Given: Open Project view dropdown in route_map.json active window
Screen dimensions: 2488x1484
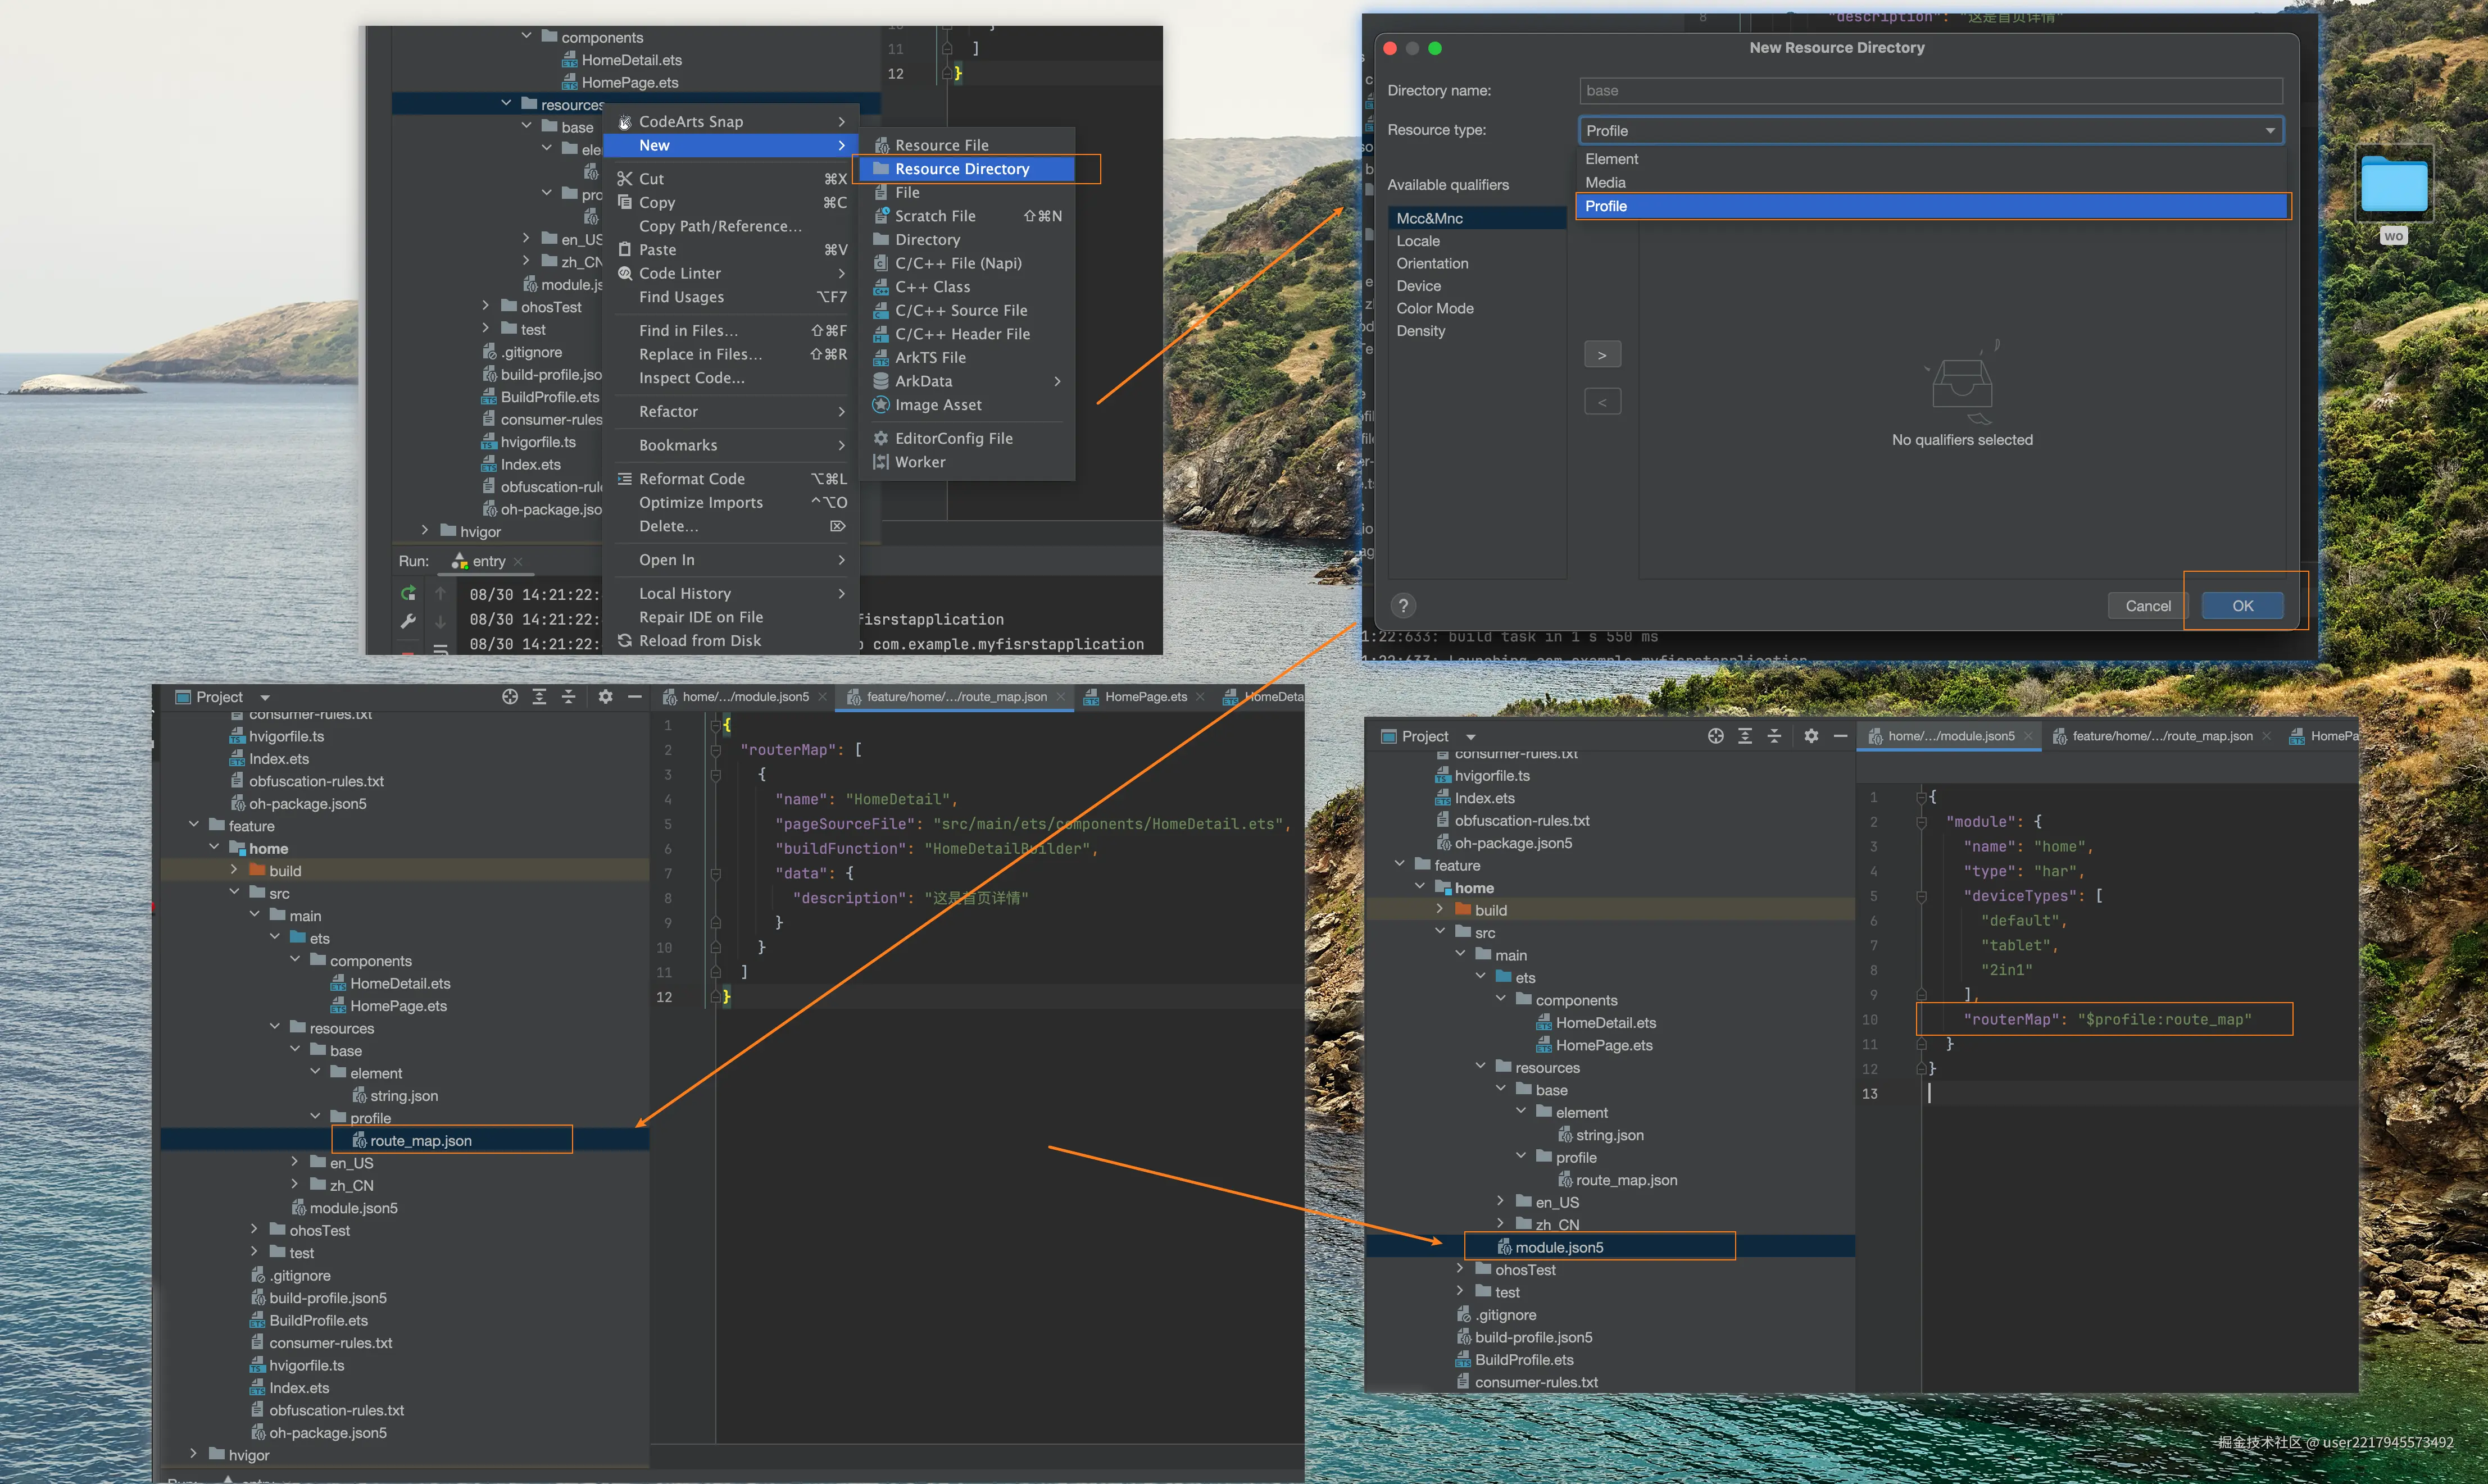Looking at the screenshot, I should (x=265, y=698).
